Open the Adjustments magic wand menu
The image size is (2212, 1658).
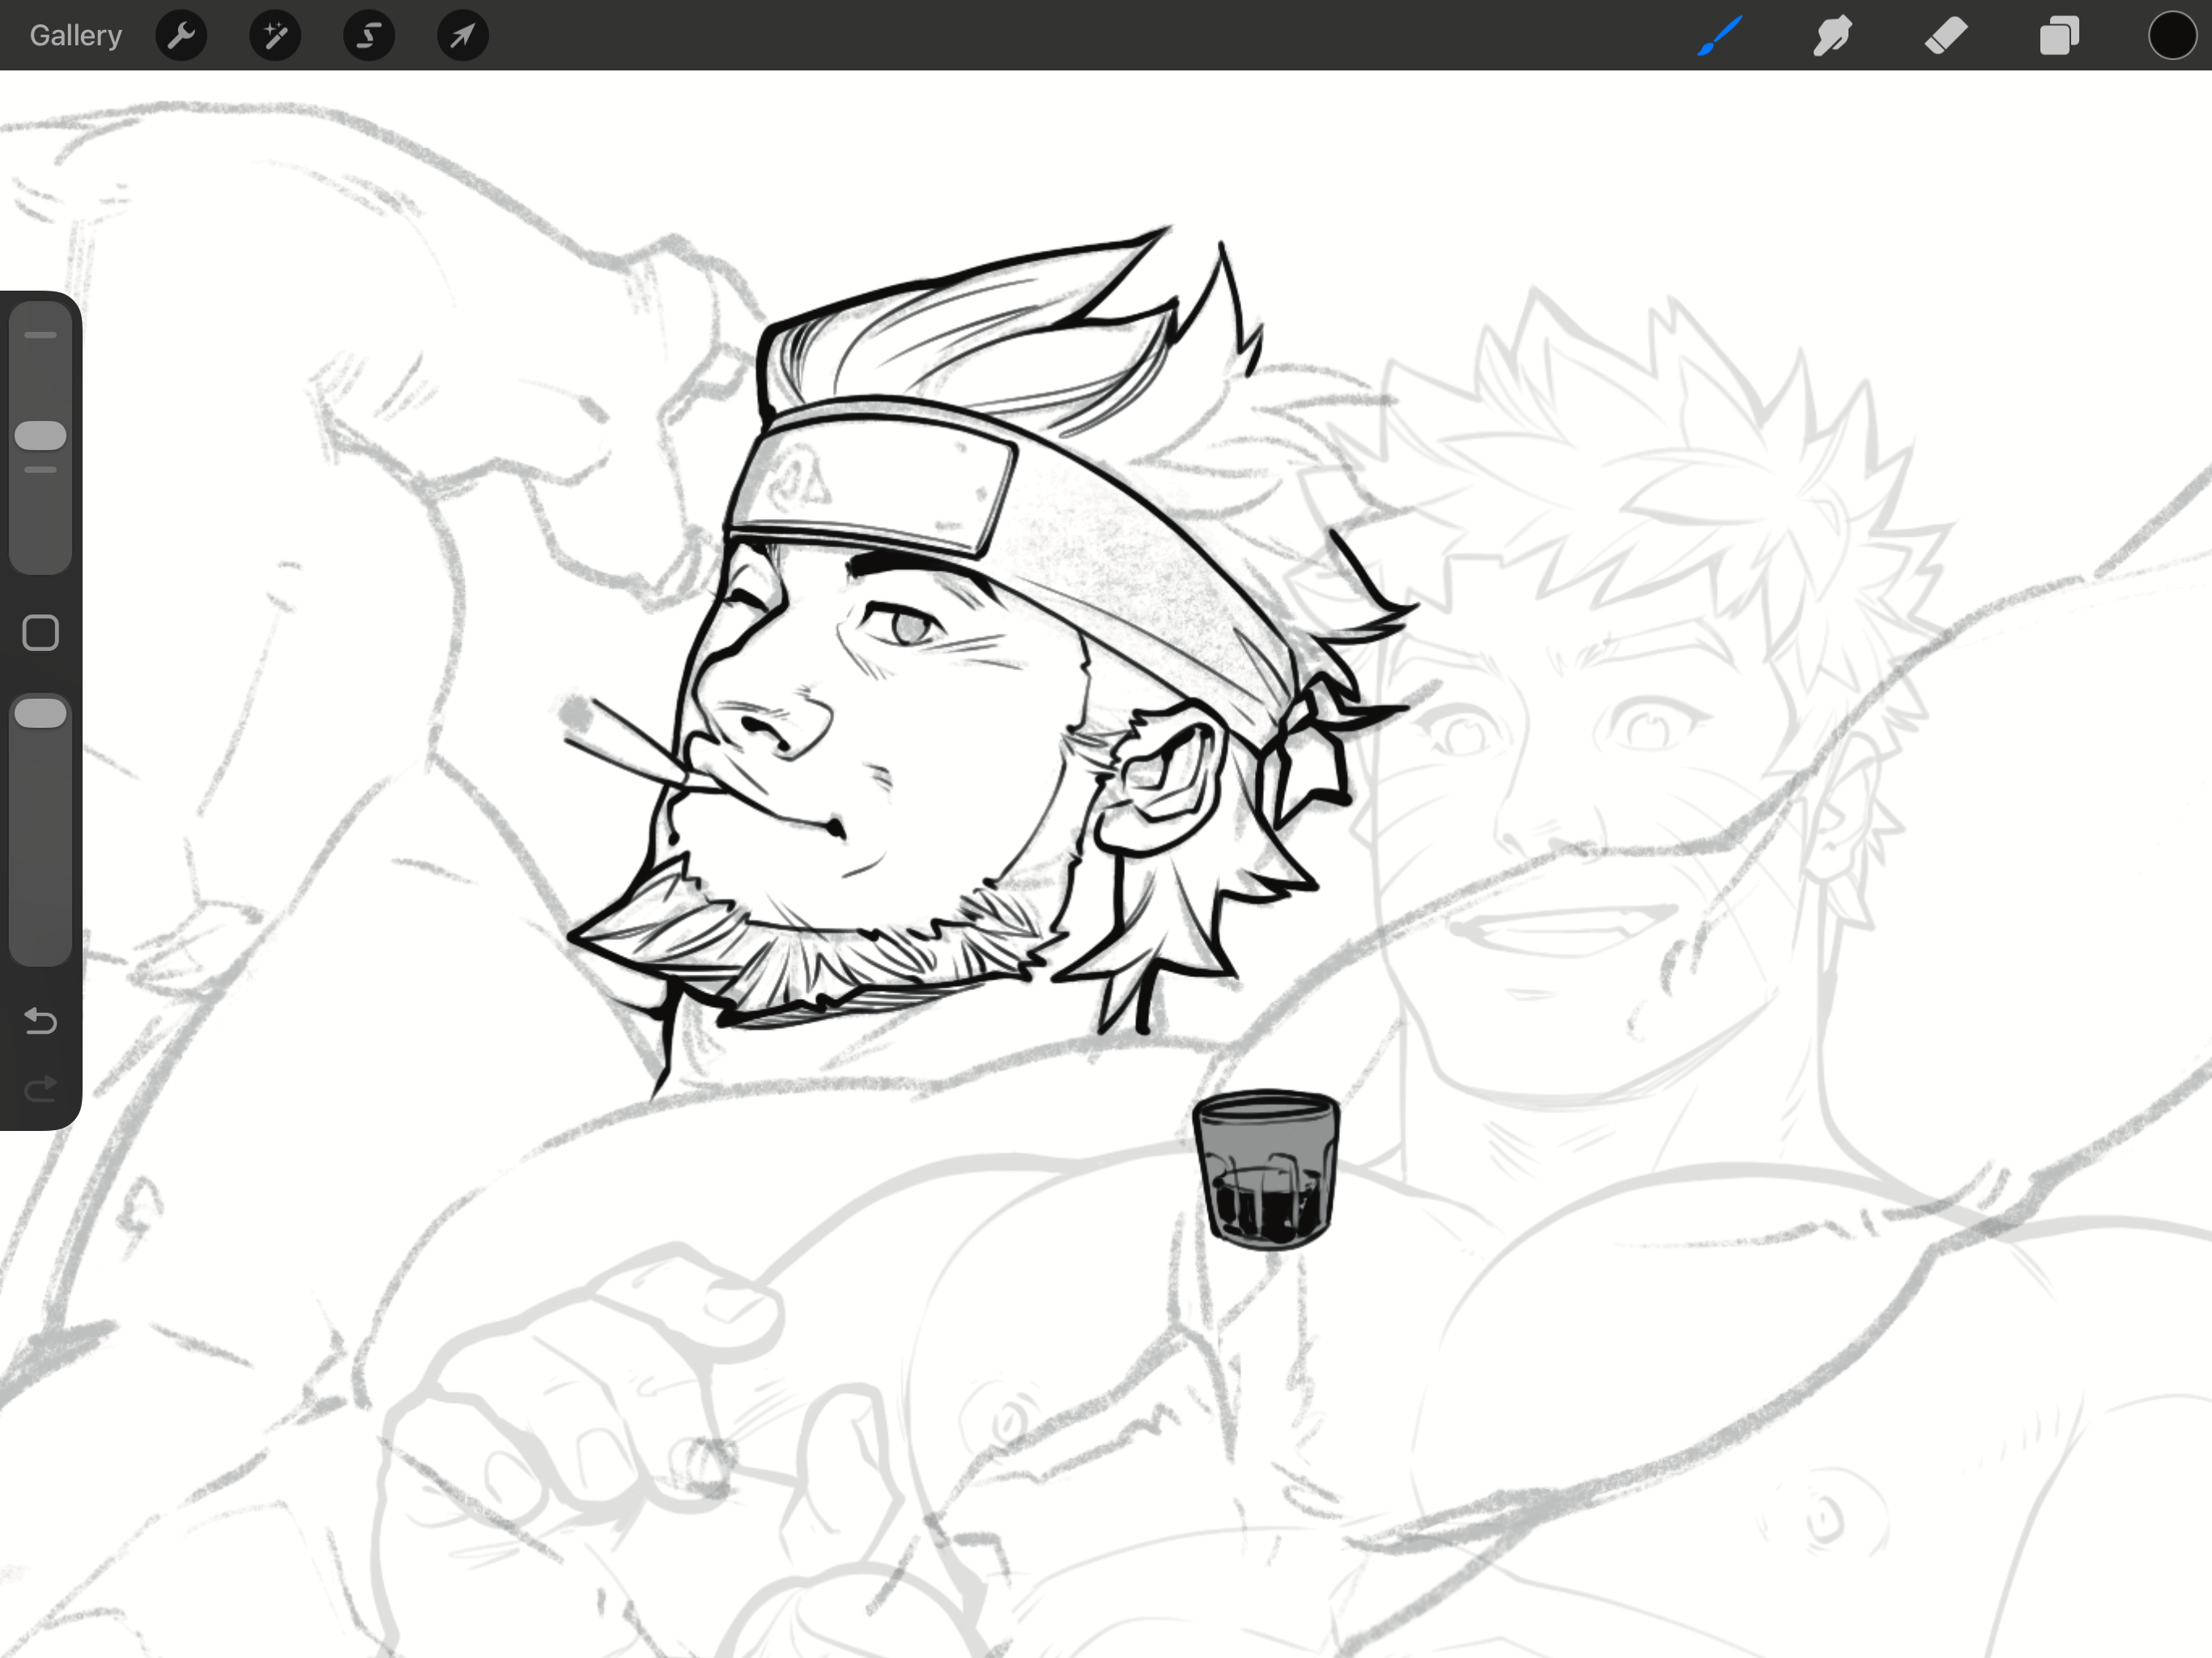click(x=275, y=36)
